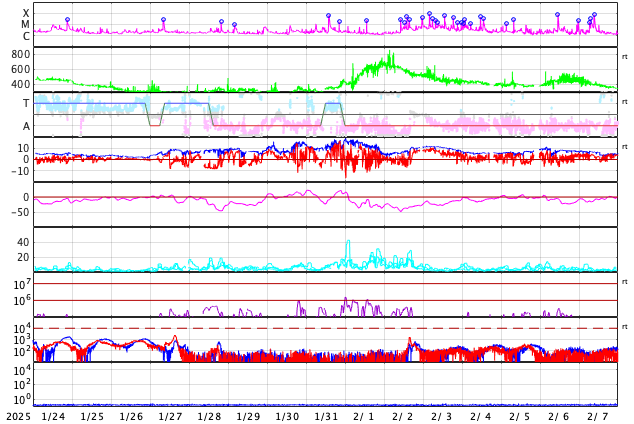
Task: Select the 1/28 date label
Action: [209, 416]
